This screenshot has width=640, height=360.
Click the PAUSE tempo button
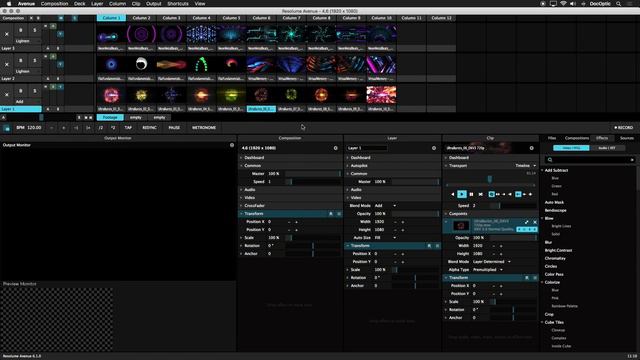[x=174, y=127]
